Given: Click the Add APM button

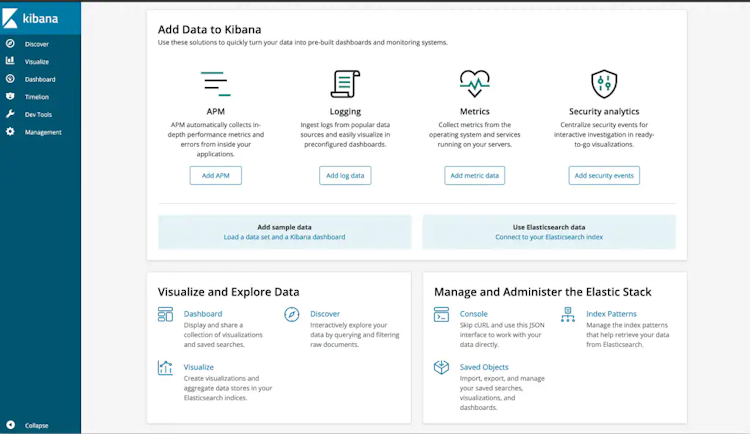Looking at the screenshot, I should (x=215, y=176).
